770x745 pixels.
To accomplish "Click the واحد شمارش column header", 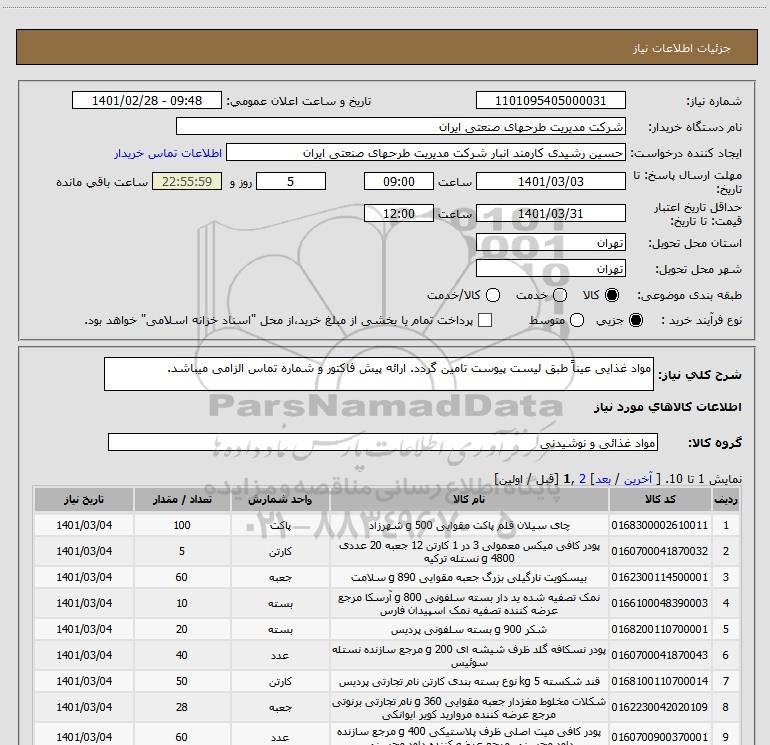I will coord(280,499).
